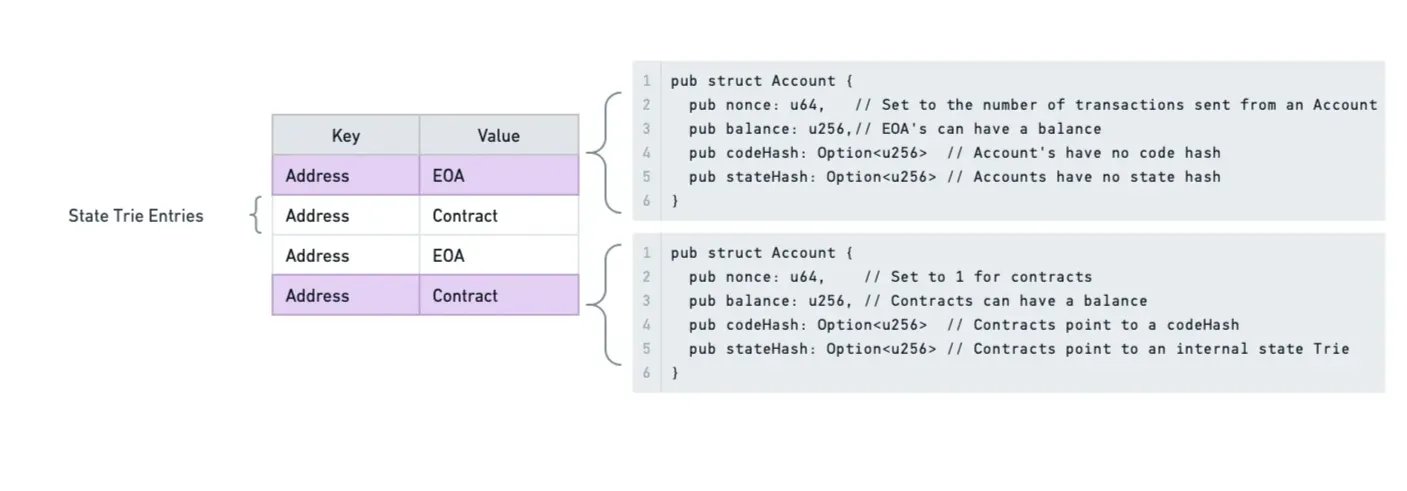This screenshot has width=1407, height=491.
Task: Click the large brace pointing to upper code block
Action: pos(603,153)
